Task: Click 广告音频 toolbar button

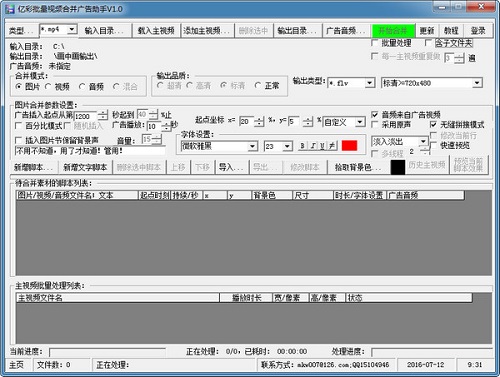Action: click(346, 31)
